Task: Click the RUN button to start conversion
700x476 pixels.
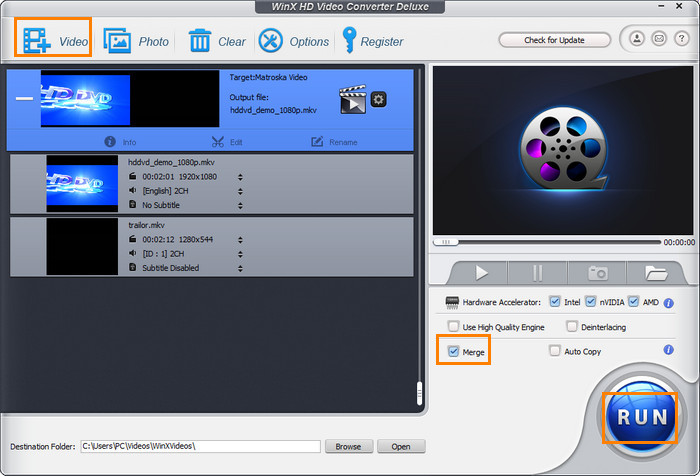Action: click(641, 417)
